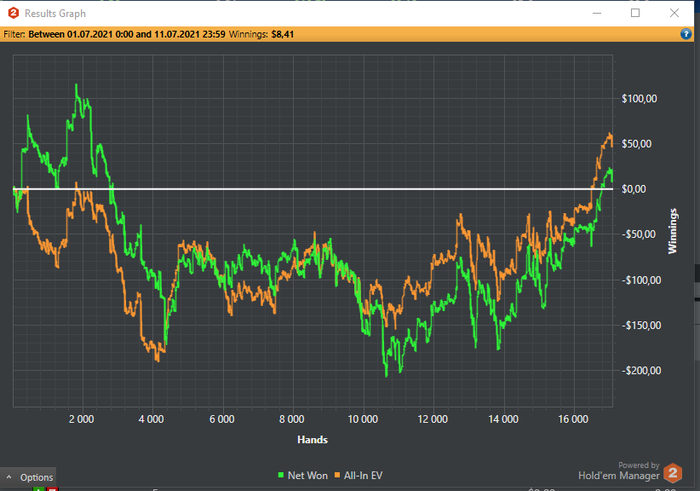Image resolution: width=700 pixels, height=491 pixels.
Task: Click the filter date range text
Action: (x=127, y=34)
